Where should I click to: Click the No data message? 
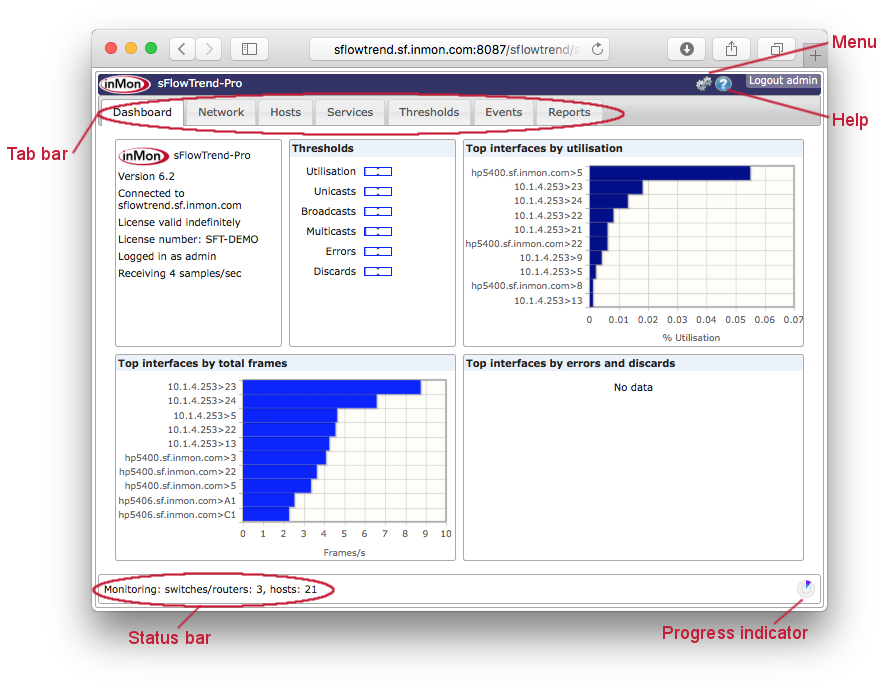633,387
